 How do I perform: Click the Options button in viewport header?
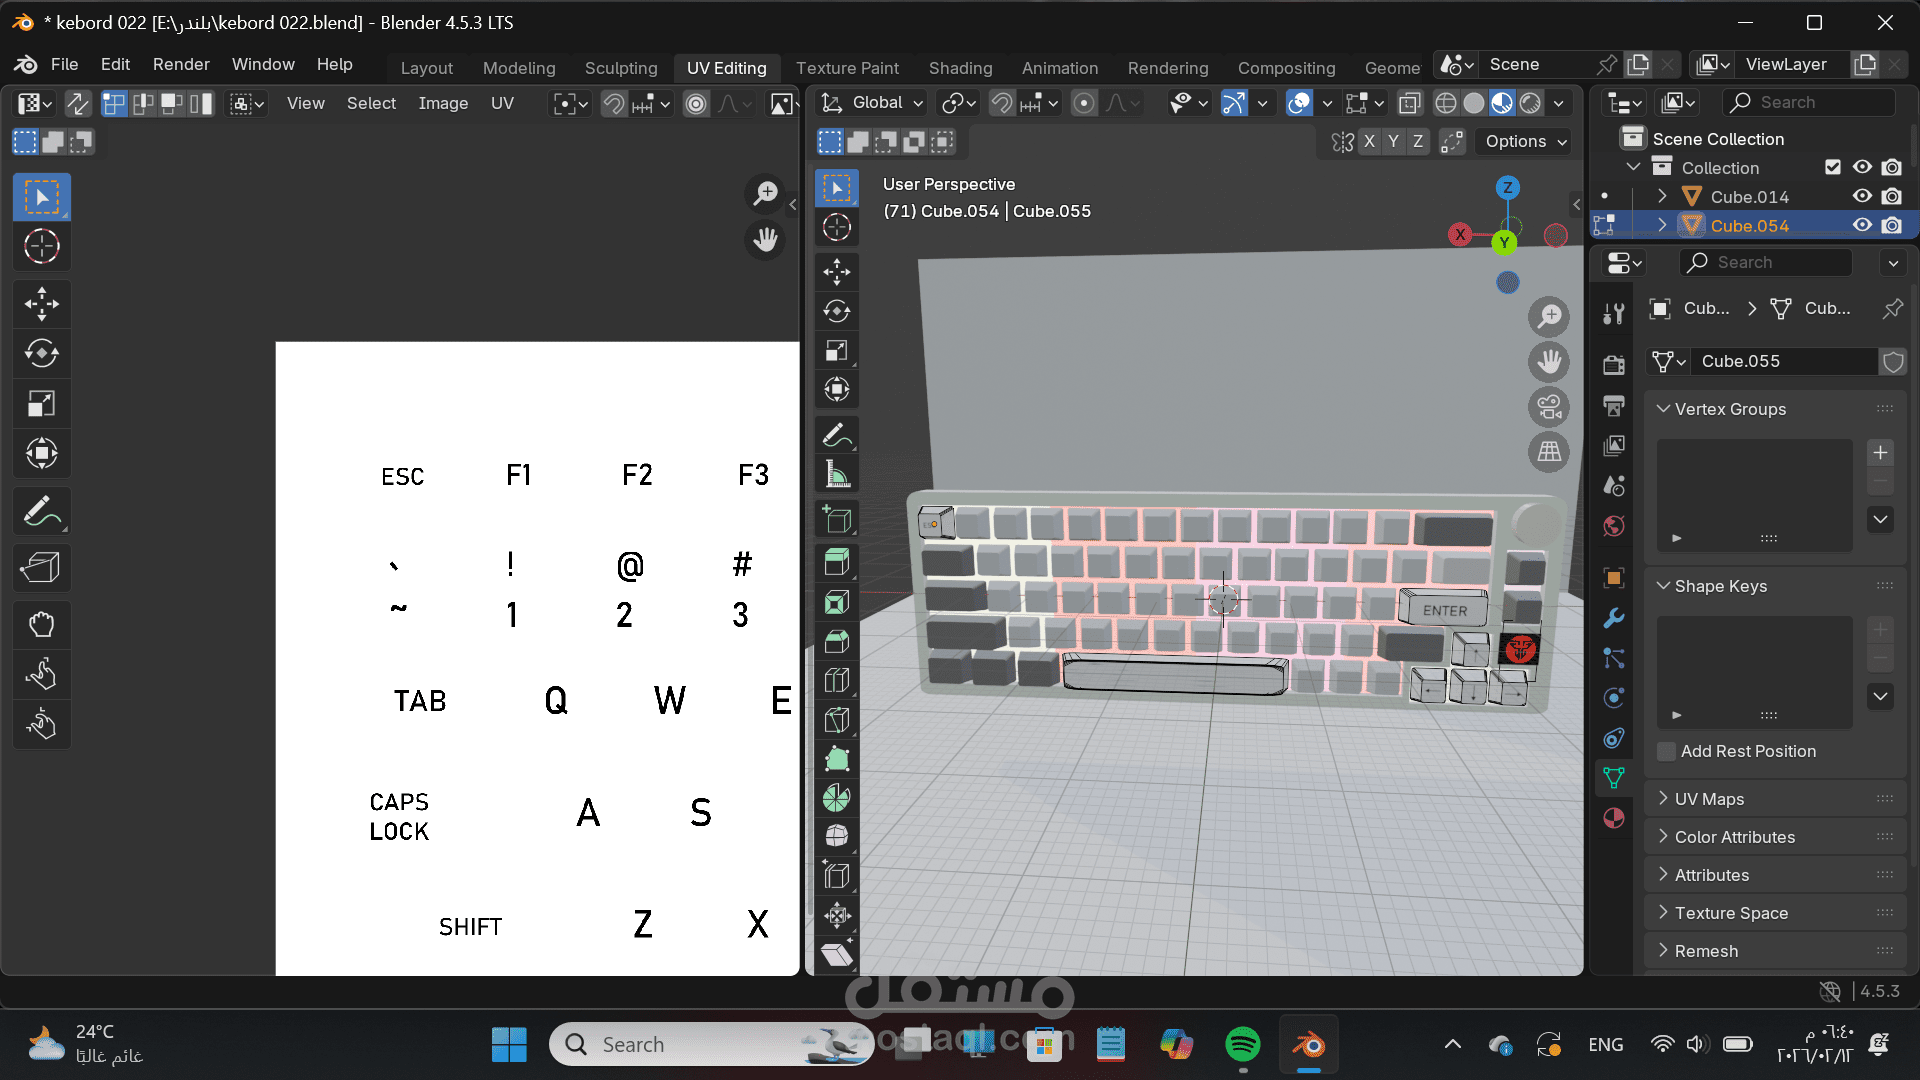[x=1525, y=141]
